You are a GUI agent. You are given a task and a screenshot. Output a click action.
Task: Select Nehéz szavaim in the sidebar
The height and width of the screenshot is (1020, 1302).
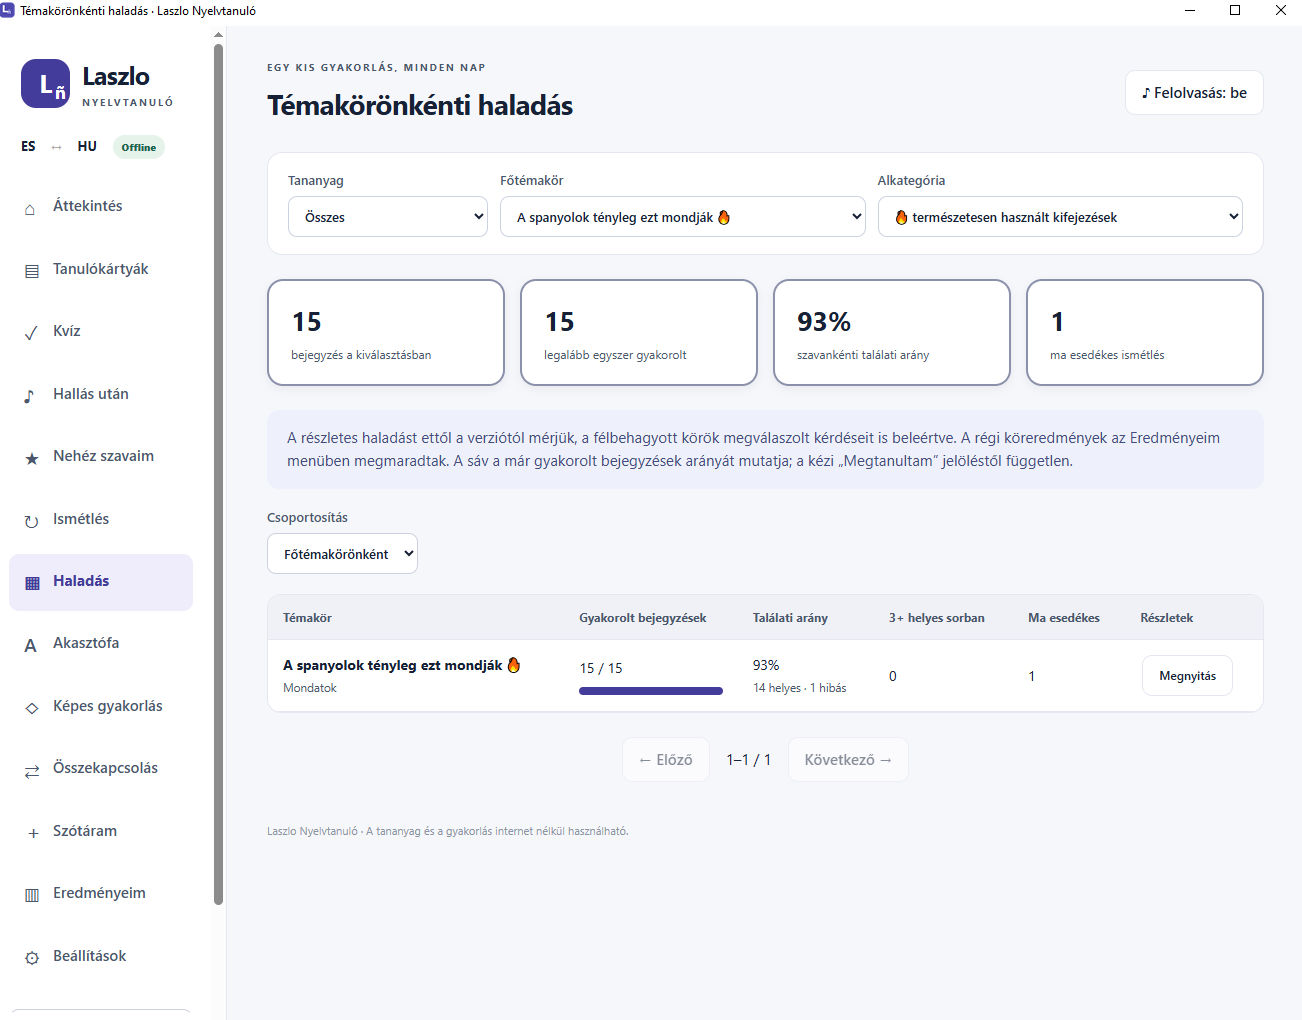(101, 456)
